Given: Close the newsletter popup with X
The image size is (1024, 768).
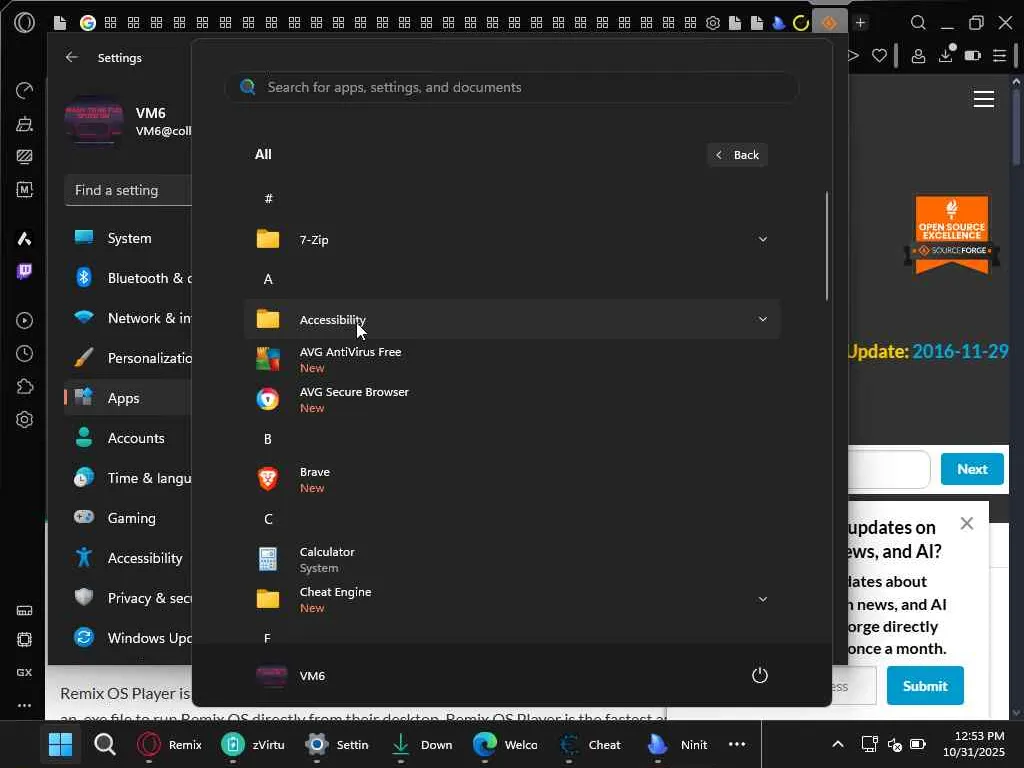Looking at the screenshot, I should (x=967, y=523).
